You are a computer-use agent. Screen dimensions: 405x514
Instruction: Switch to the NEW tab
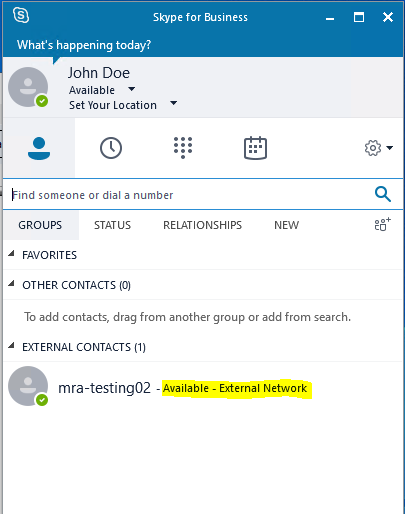click(286, 225)
